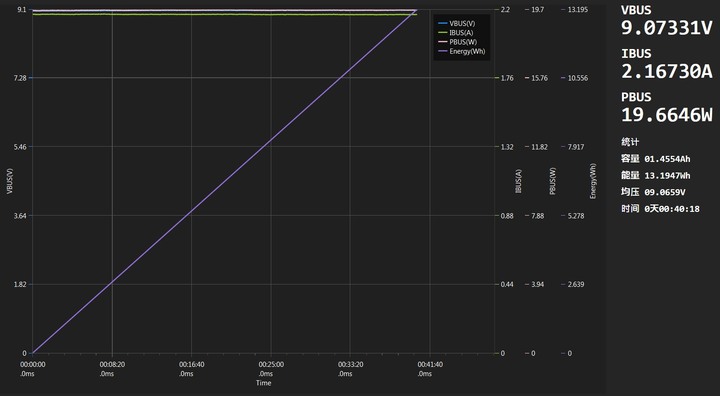Click the 2.2 current axis maximum
720x396 pixels.
505,9
